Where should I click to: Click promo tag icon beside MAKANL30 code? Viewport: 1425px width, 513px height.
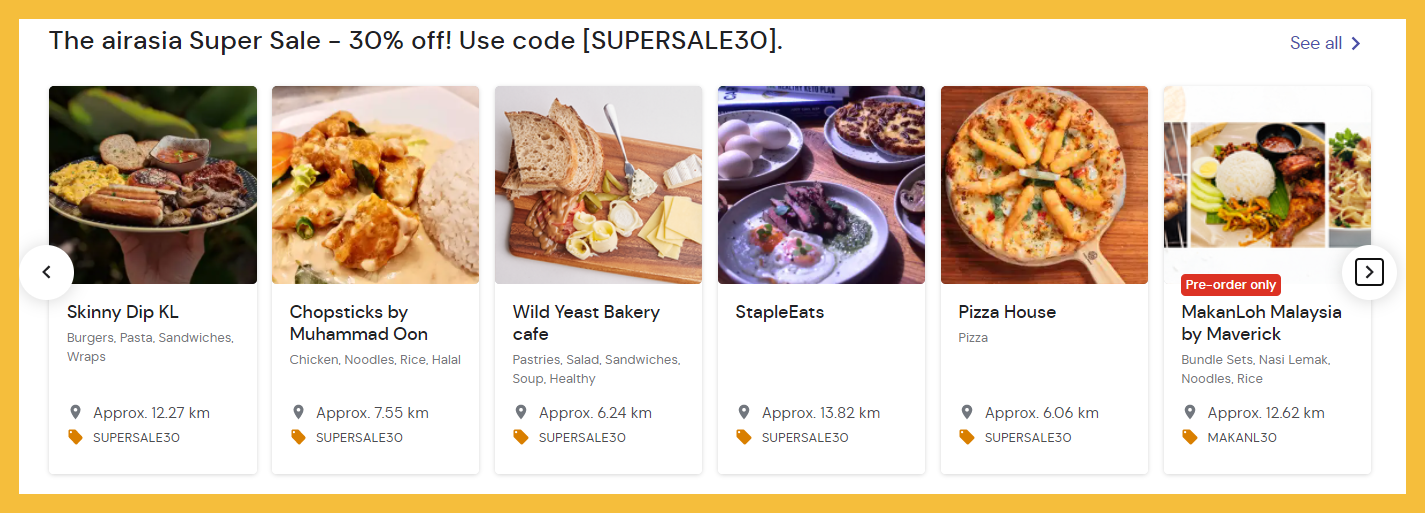point(1189,437)
